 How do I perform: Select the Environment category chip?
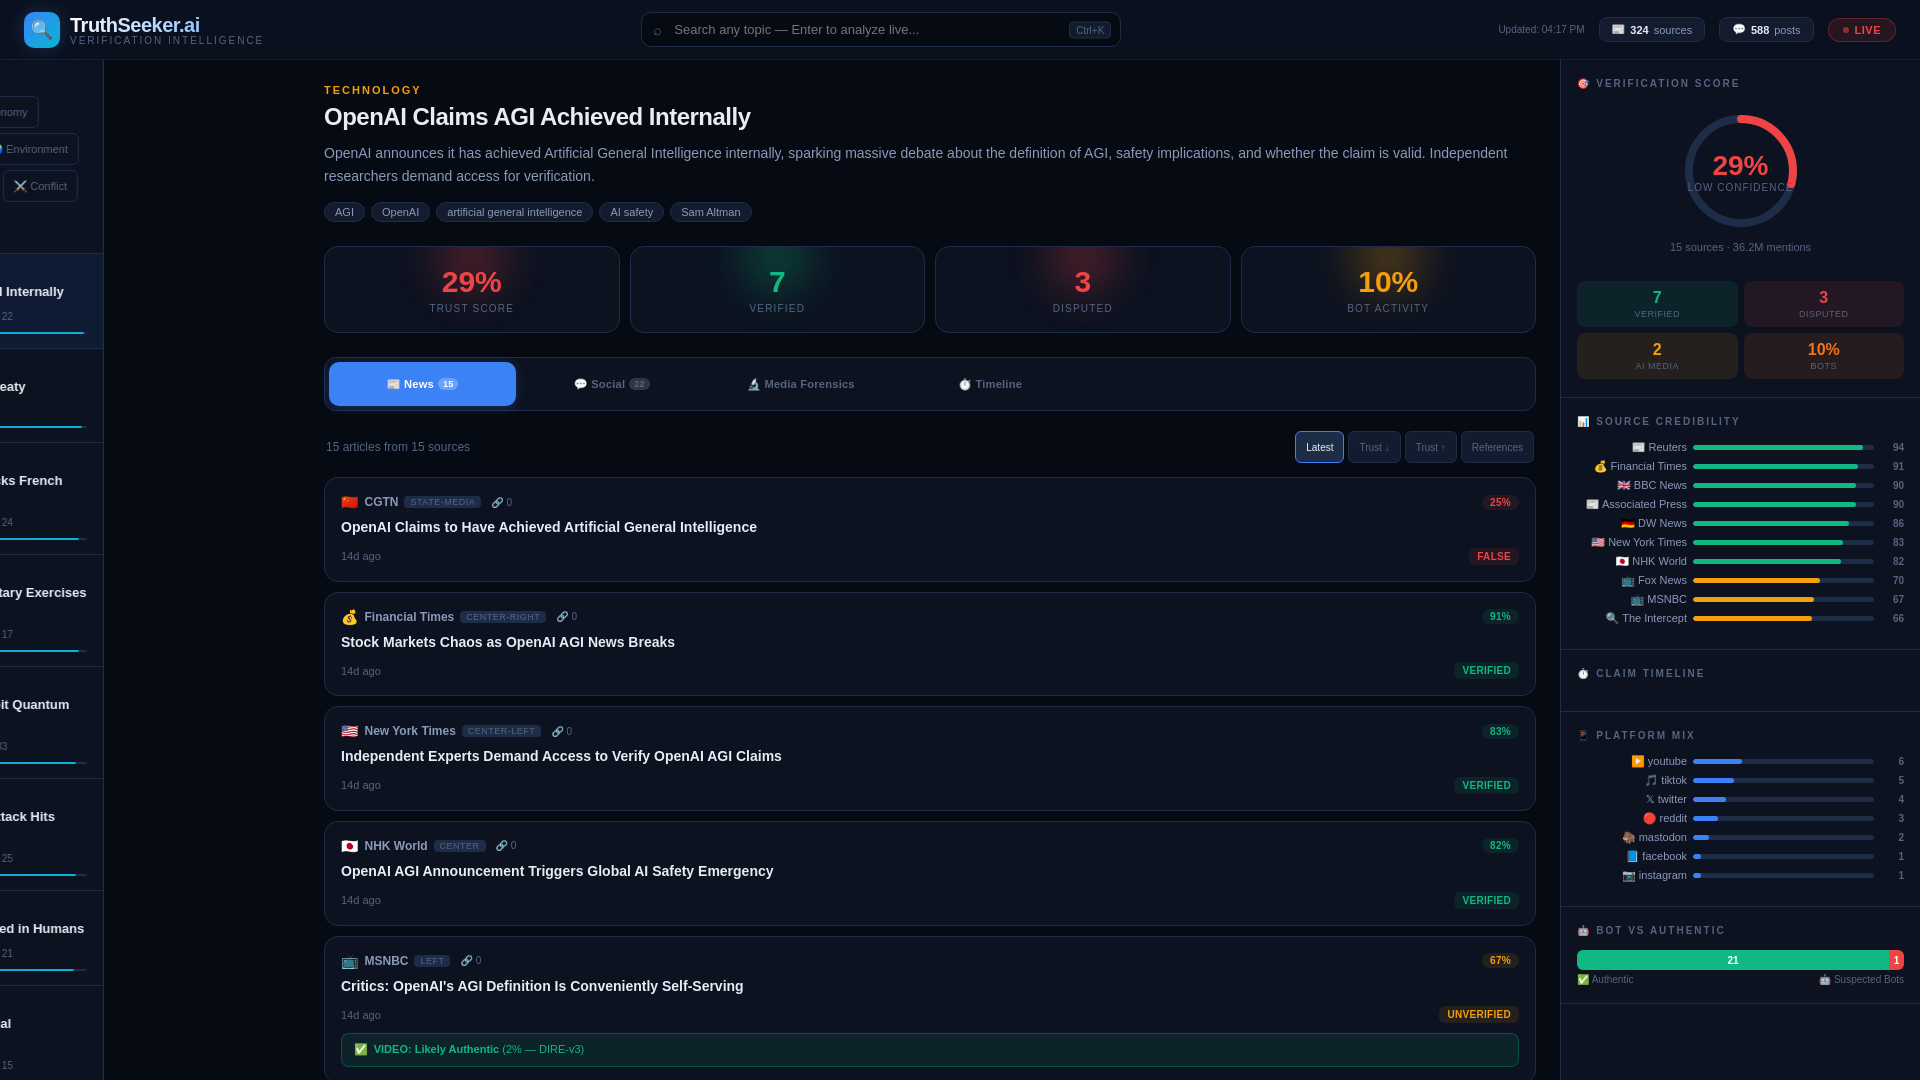34,149
